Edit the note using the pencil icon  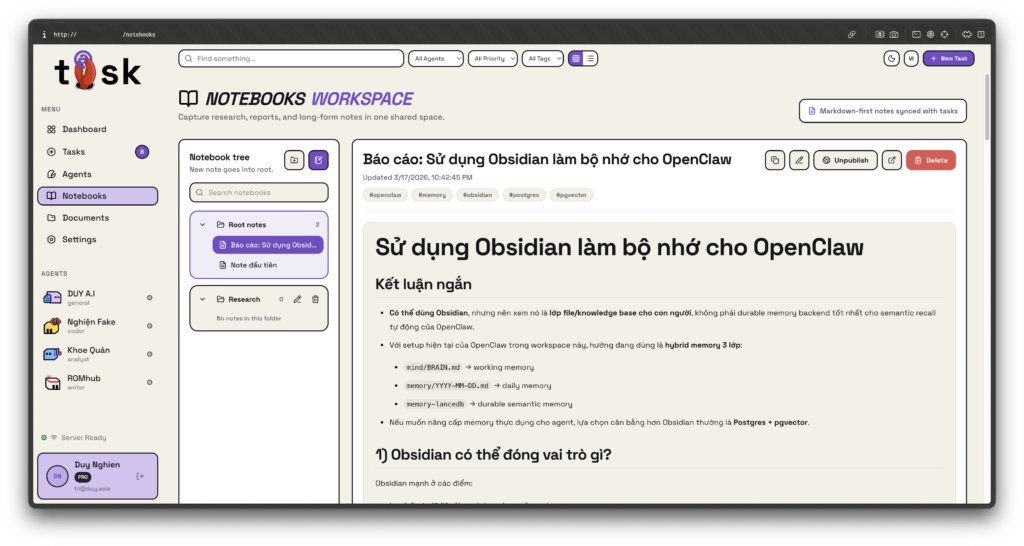click(x=798, y=160)
